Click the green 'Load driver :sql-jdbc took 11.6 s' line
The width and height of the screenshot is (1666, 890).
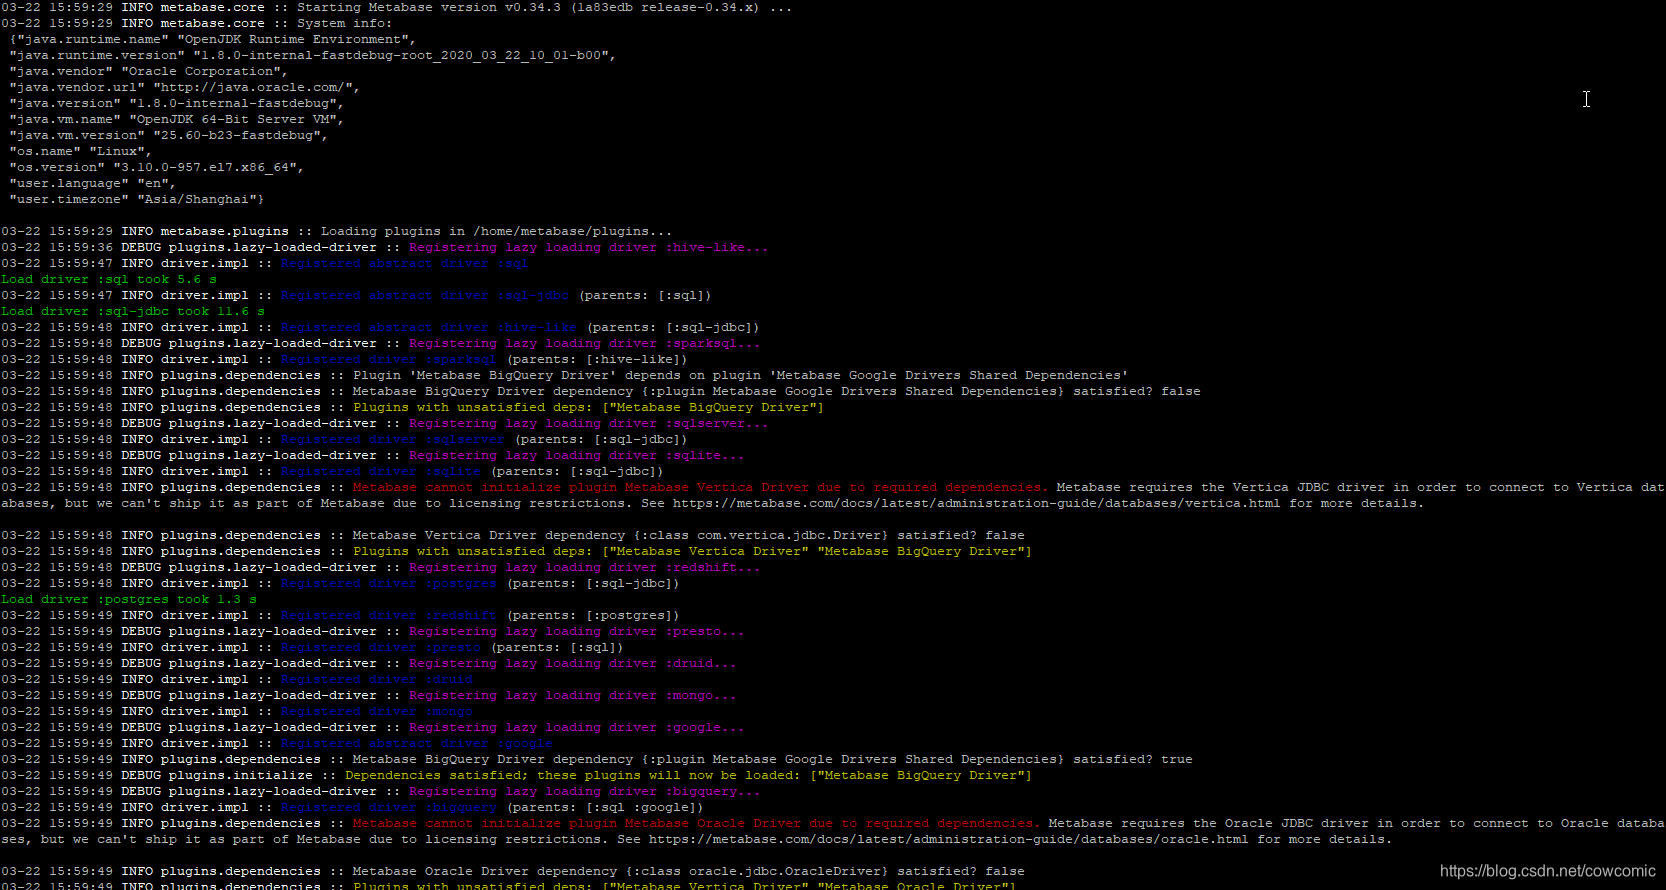(133, 311)
